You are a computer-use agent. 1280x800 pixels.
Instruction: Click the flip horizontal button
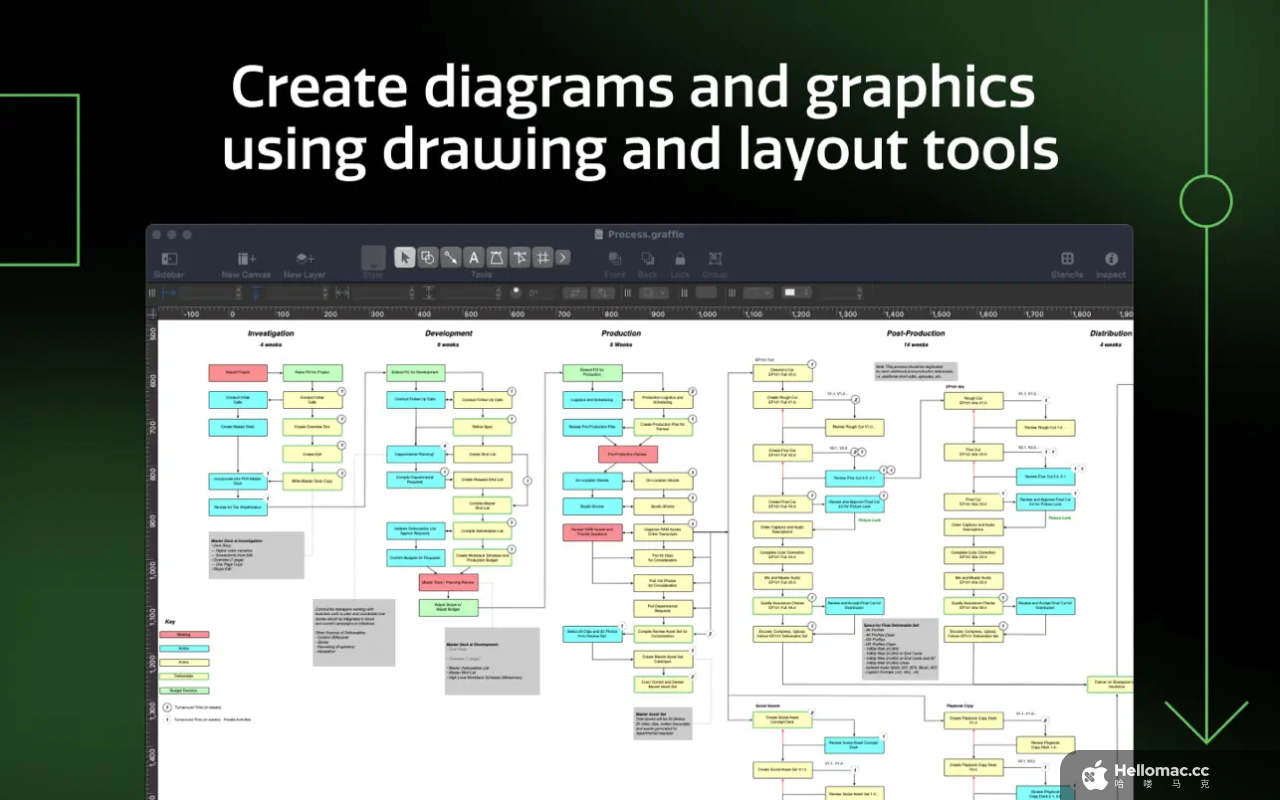point(575,293)
